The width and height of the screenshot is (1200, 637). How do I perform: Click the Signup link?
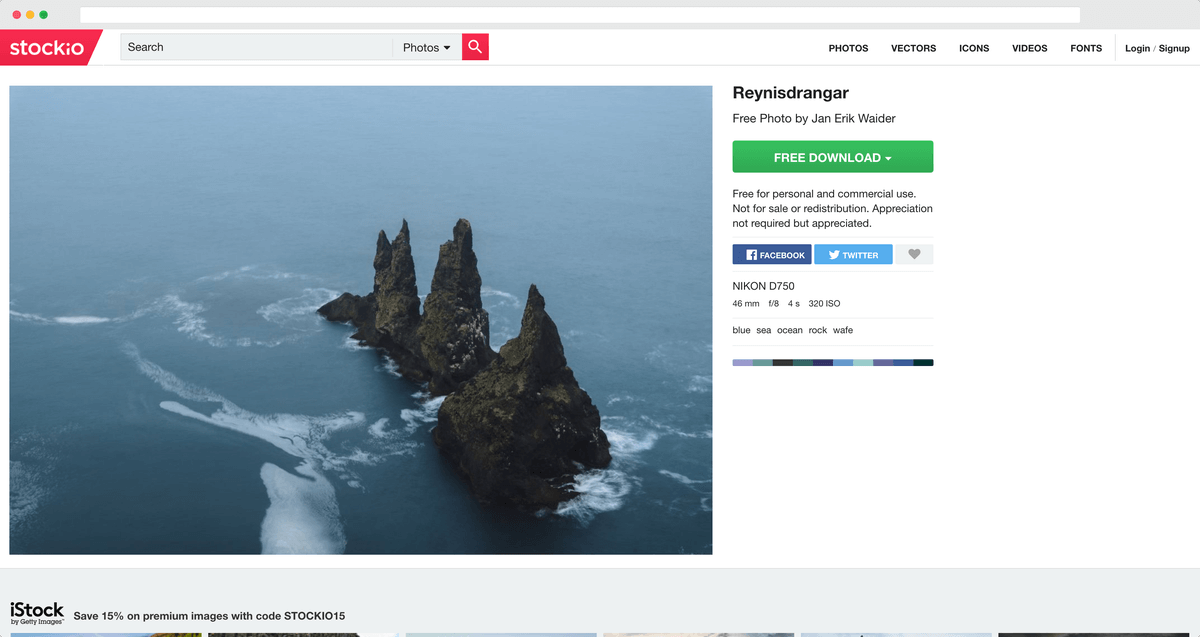click(1174, 48)
